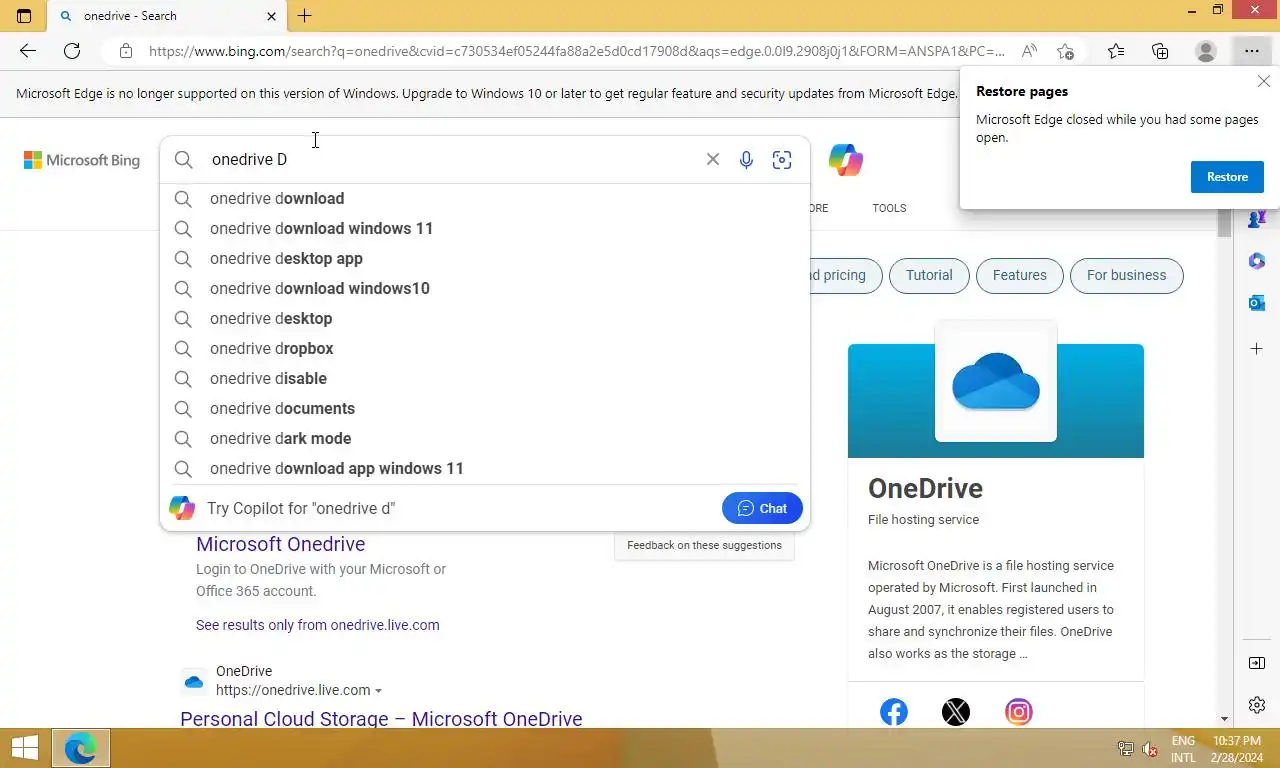The height and width of the screenshot is (768, 1280).
Task: Expand the onedrive.live.com URL dropdown arrow
Action: [379, 691]
